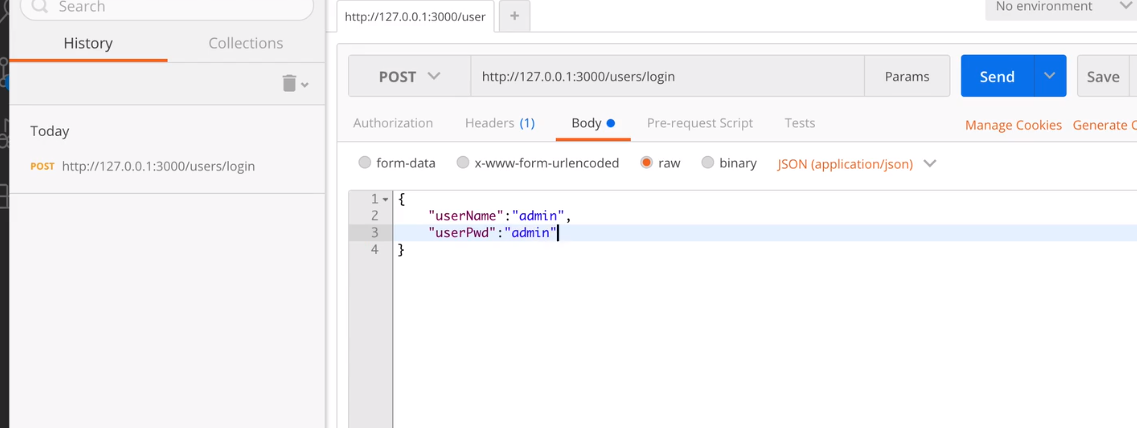This screenshot has width=1137, height=428.
Task: Open Manage Cookies link
Action: click(x=1013, y=125)
